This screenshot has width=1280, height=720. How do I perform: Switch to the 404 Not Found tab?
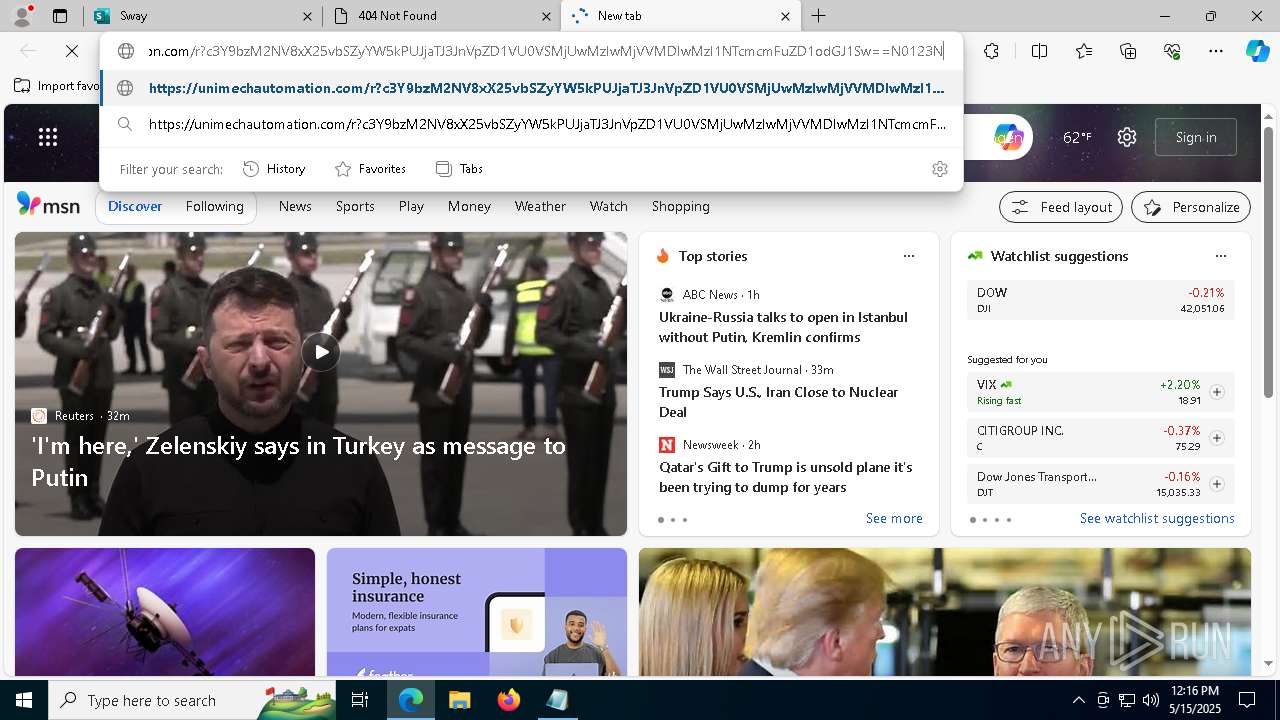coord(443,16)
